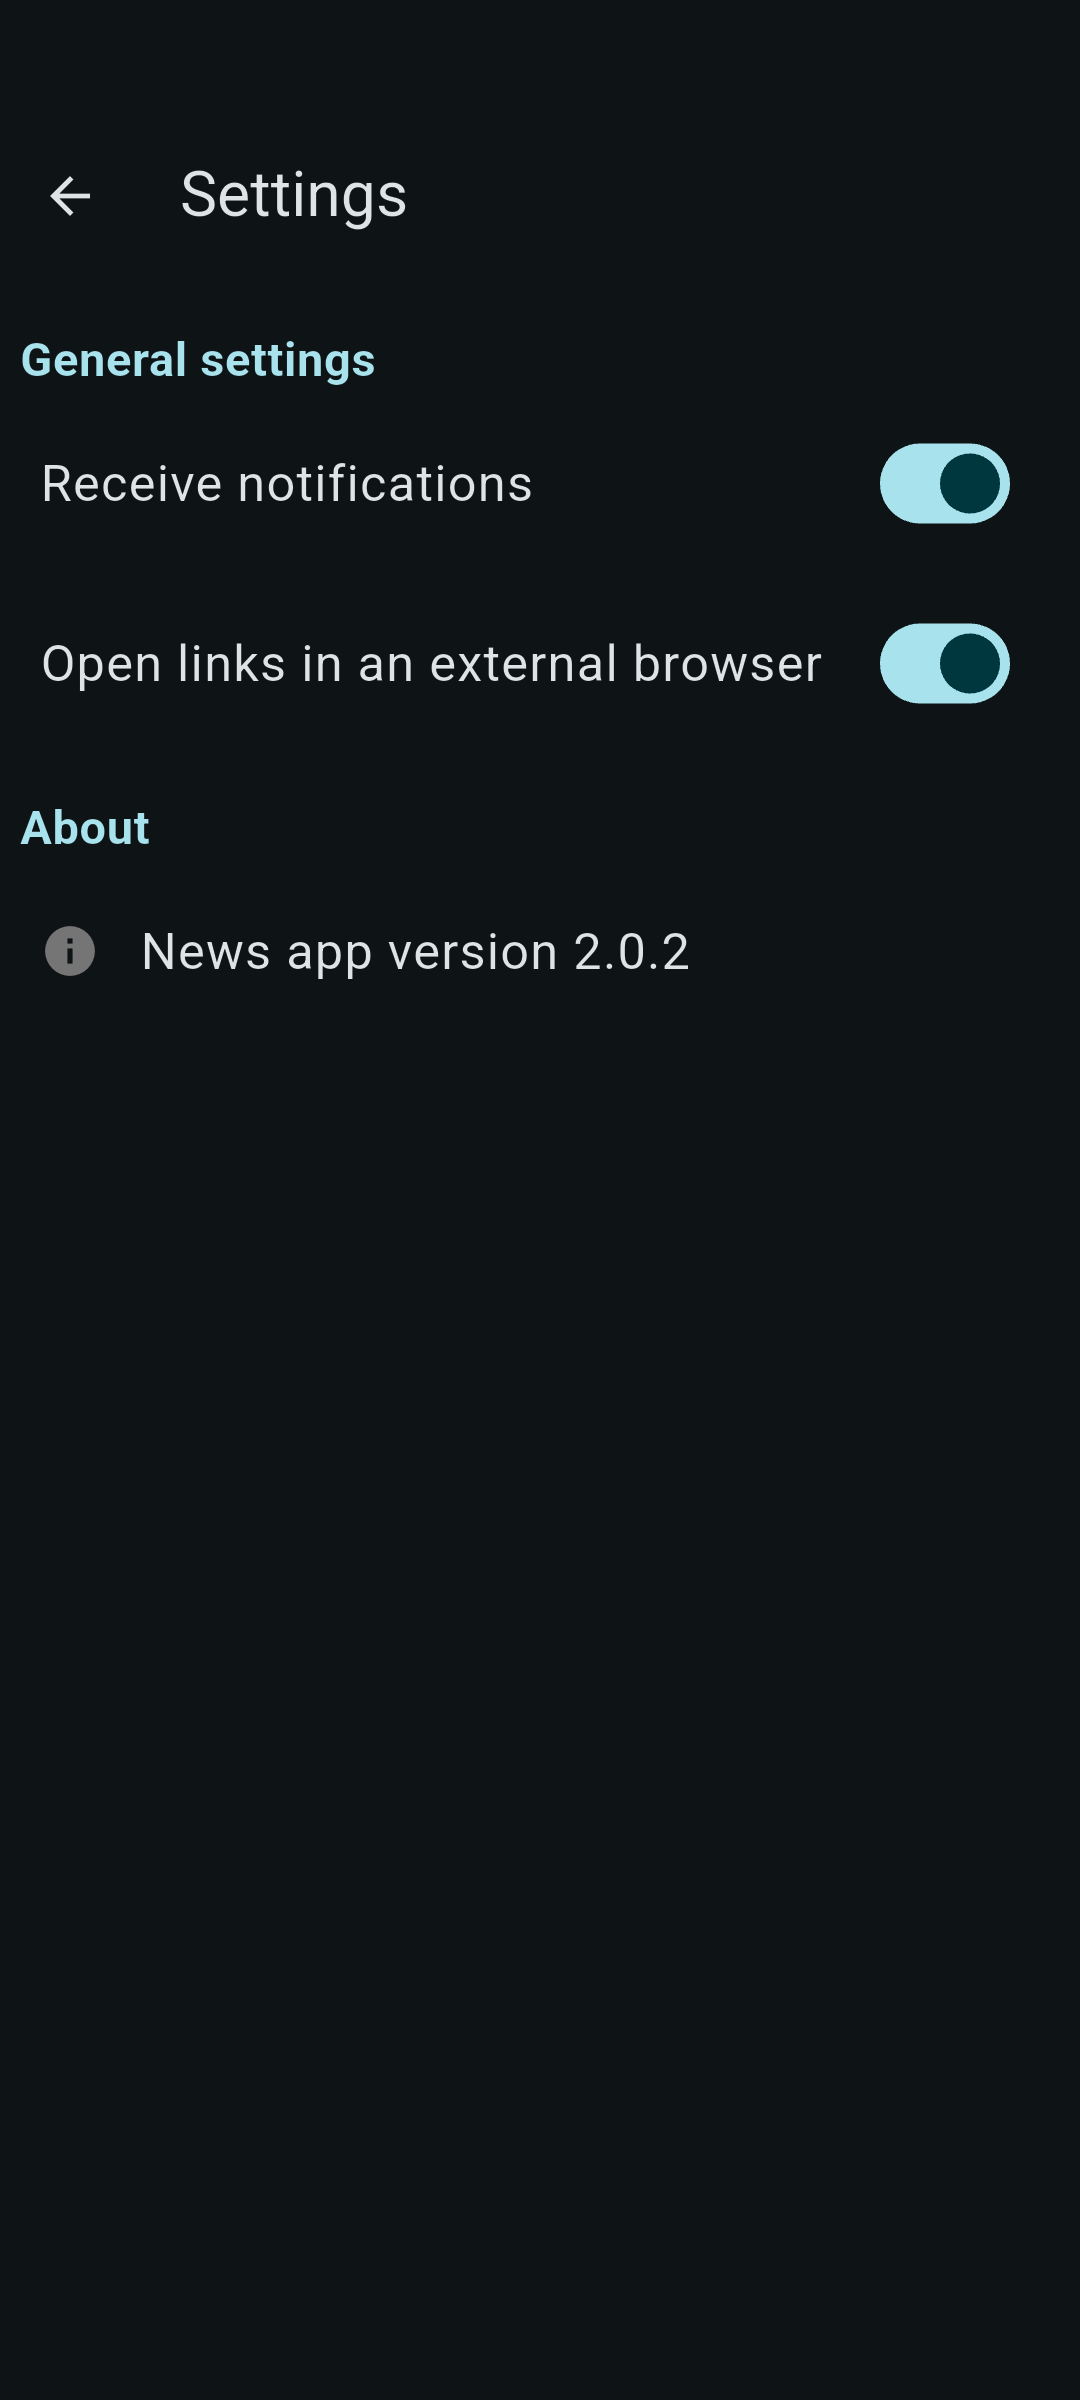
Task: Disable the Receive notifications switch
Action: 945,484
